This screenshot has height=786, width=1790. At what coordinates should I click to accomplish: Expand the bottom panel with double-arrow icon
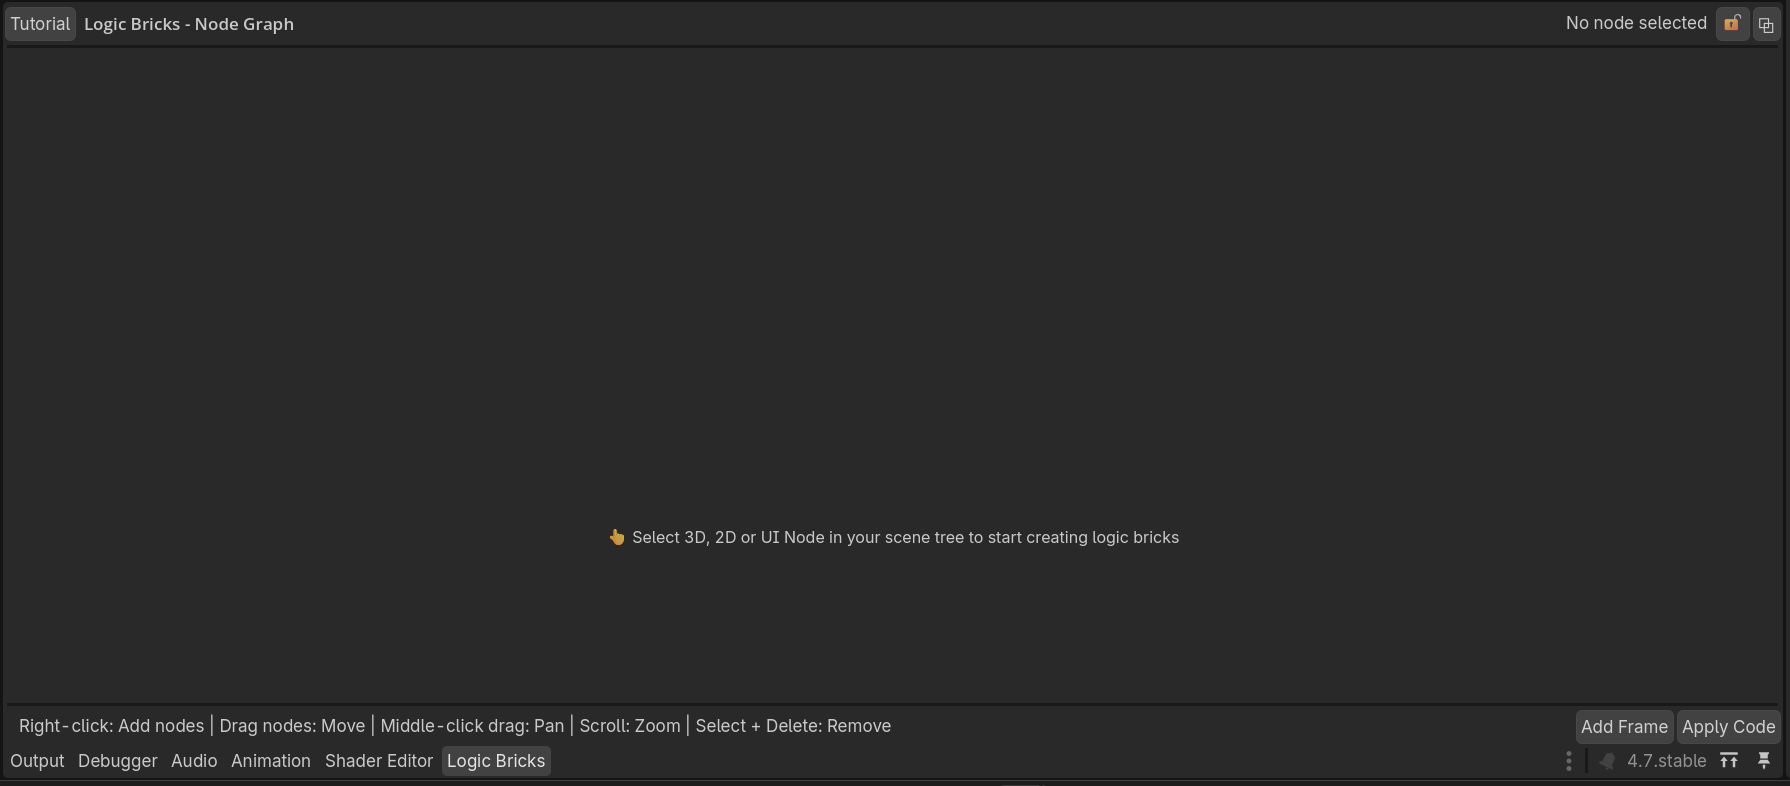pyautogui.click(x=1729, y=761)
